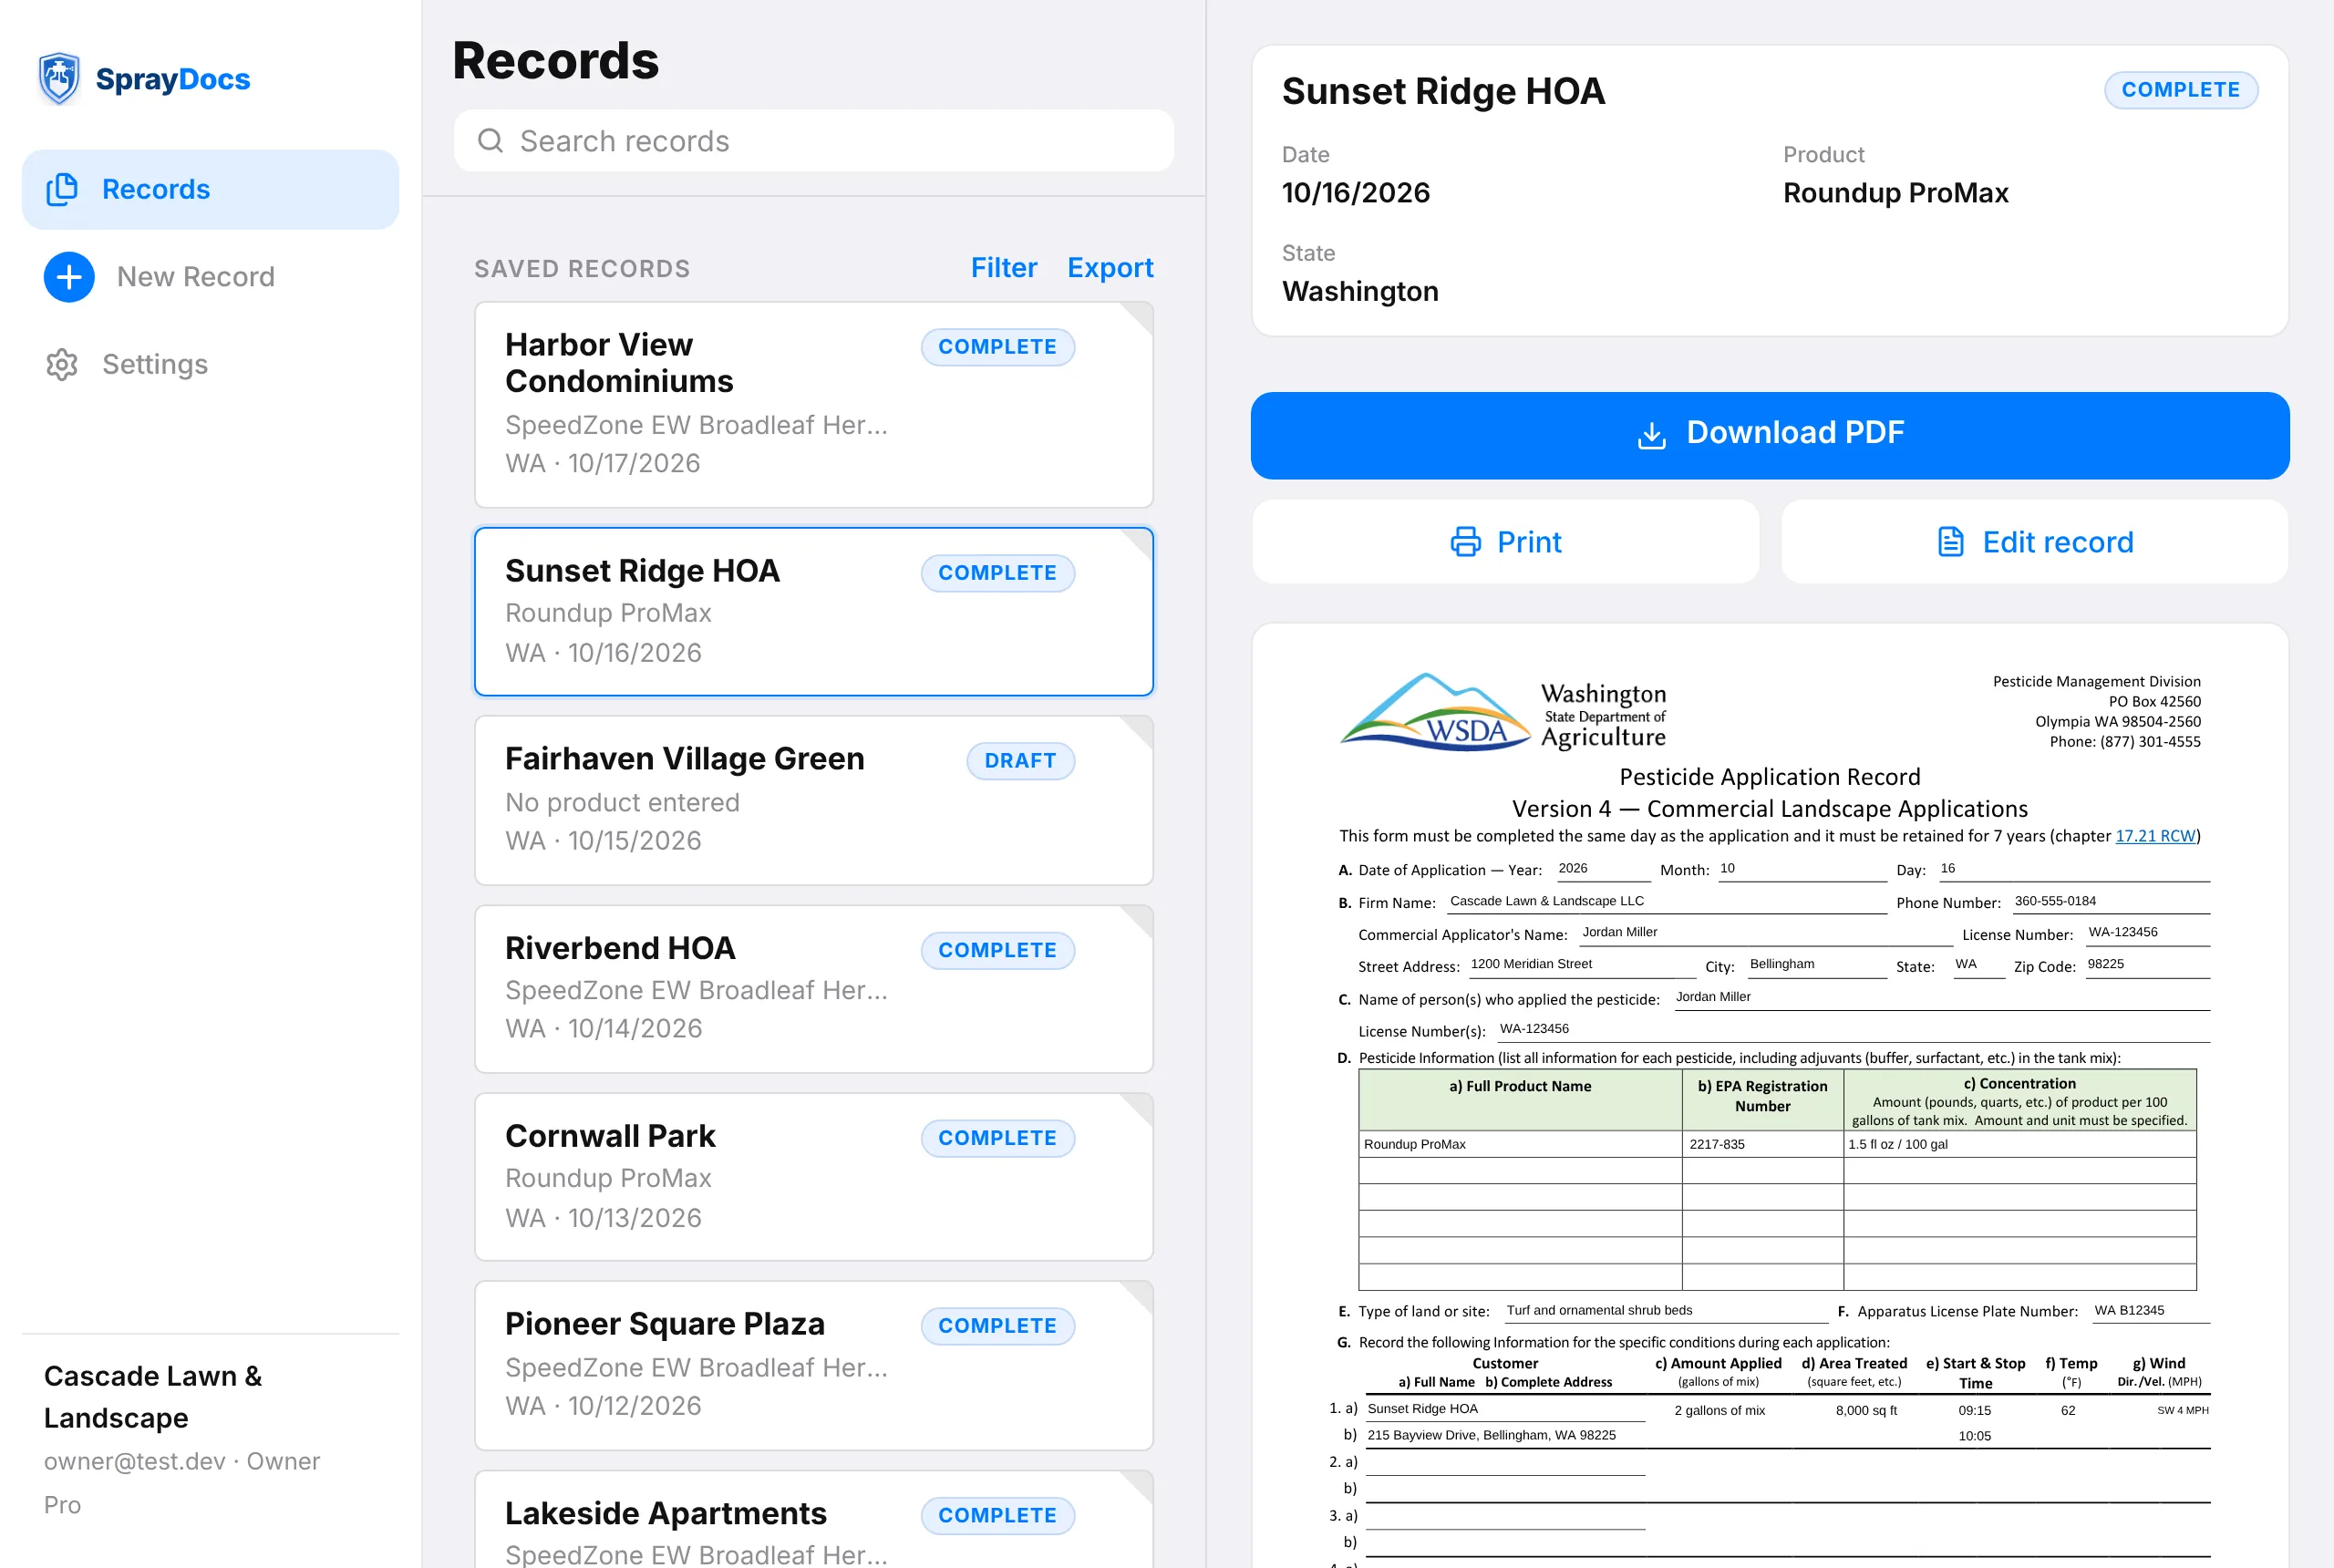This screenshot has width=2334, height=1568.
Task: Click Export for saved records
Action: point(1110,268)
